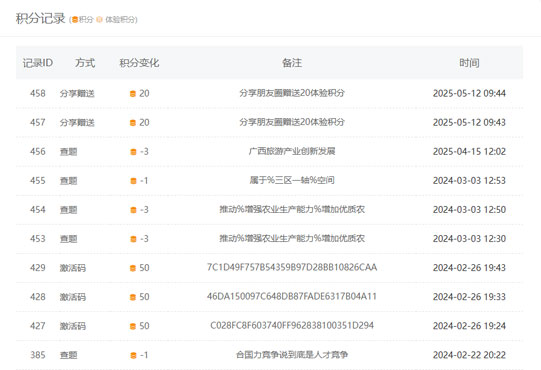Image resolution: width=541 pixels, height=370 pixels.
Task: Select record ID 455
Action: (x=38, y=181)
